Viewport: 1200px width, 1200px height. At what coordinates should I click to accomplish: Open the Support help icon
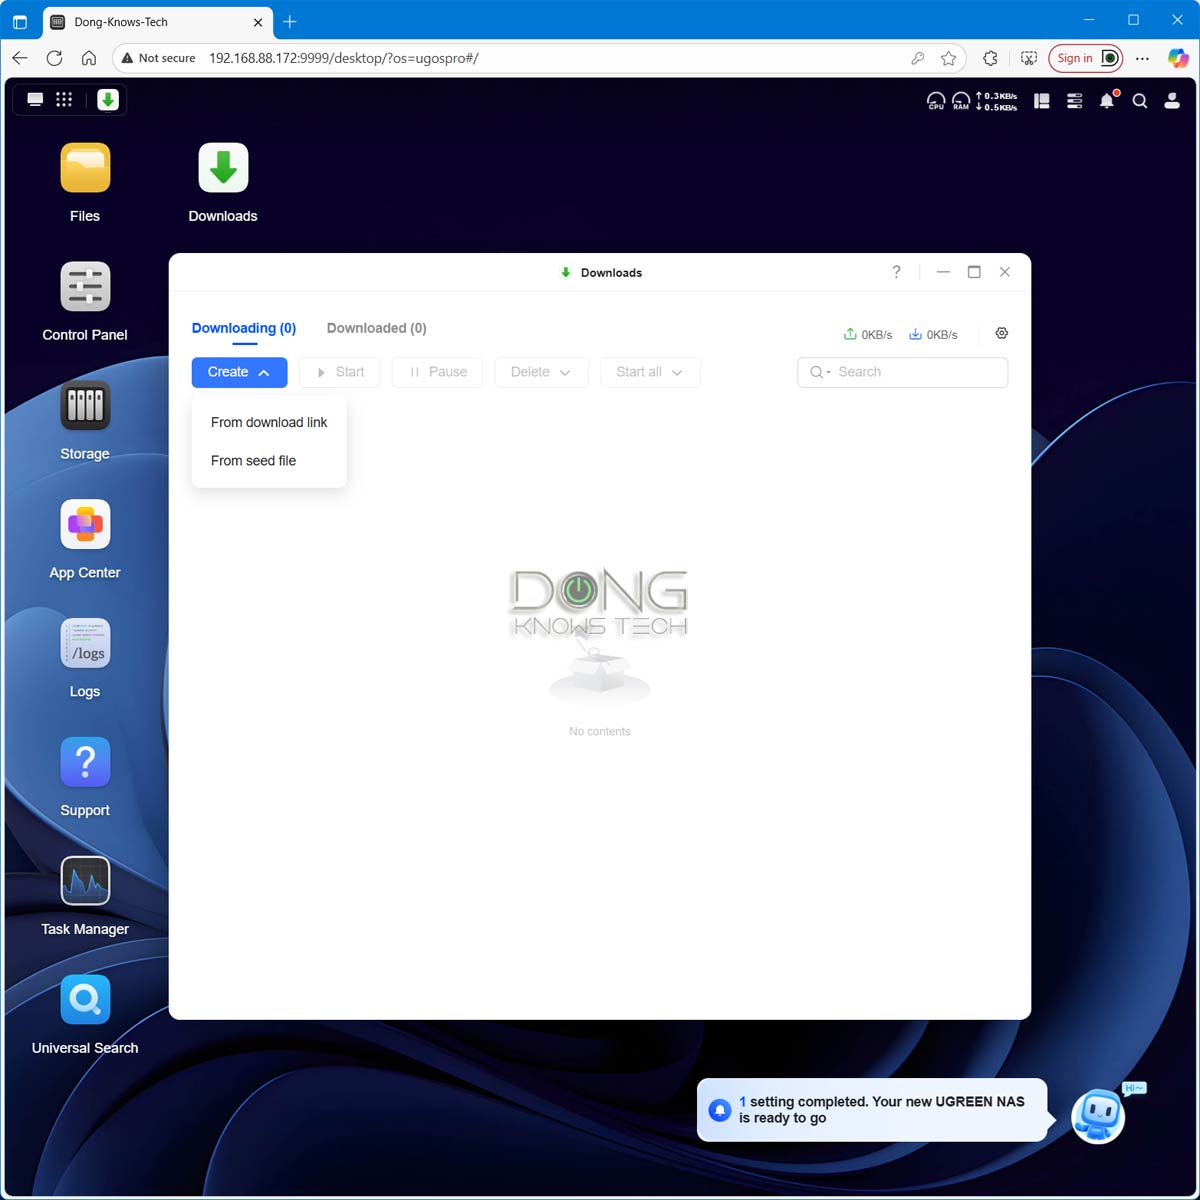(85, 762)
